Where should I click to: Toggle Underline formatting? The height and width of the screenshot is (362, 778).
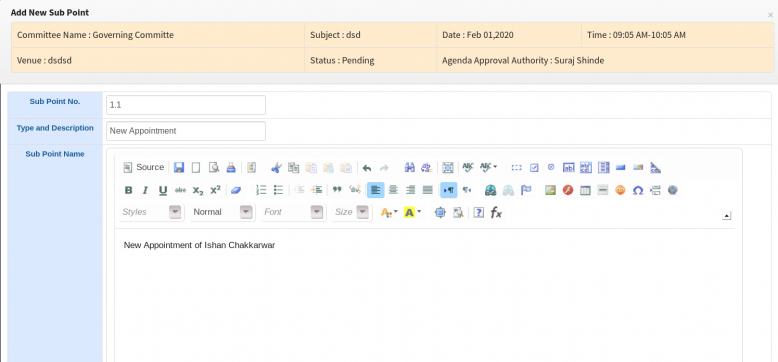(x=163, y=190)
